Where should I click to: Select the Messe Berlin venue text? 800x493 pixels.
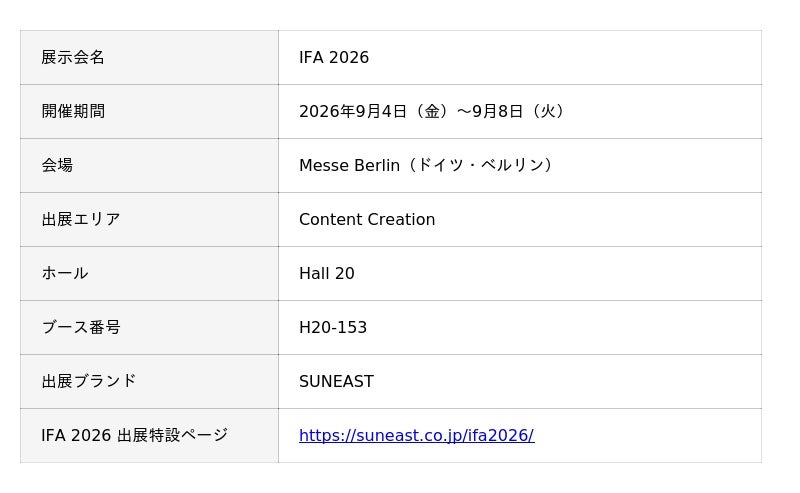coord(349,165)
